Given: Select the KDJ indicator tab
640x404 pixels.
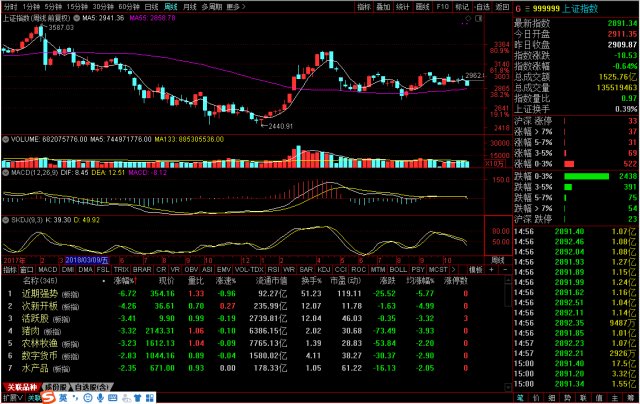Looking at the screenshot, I should [x=323, y=269].
